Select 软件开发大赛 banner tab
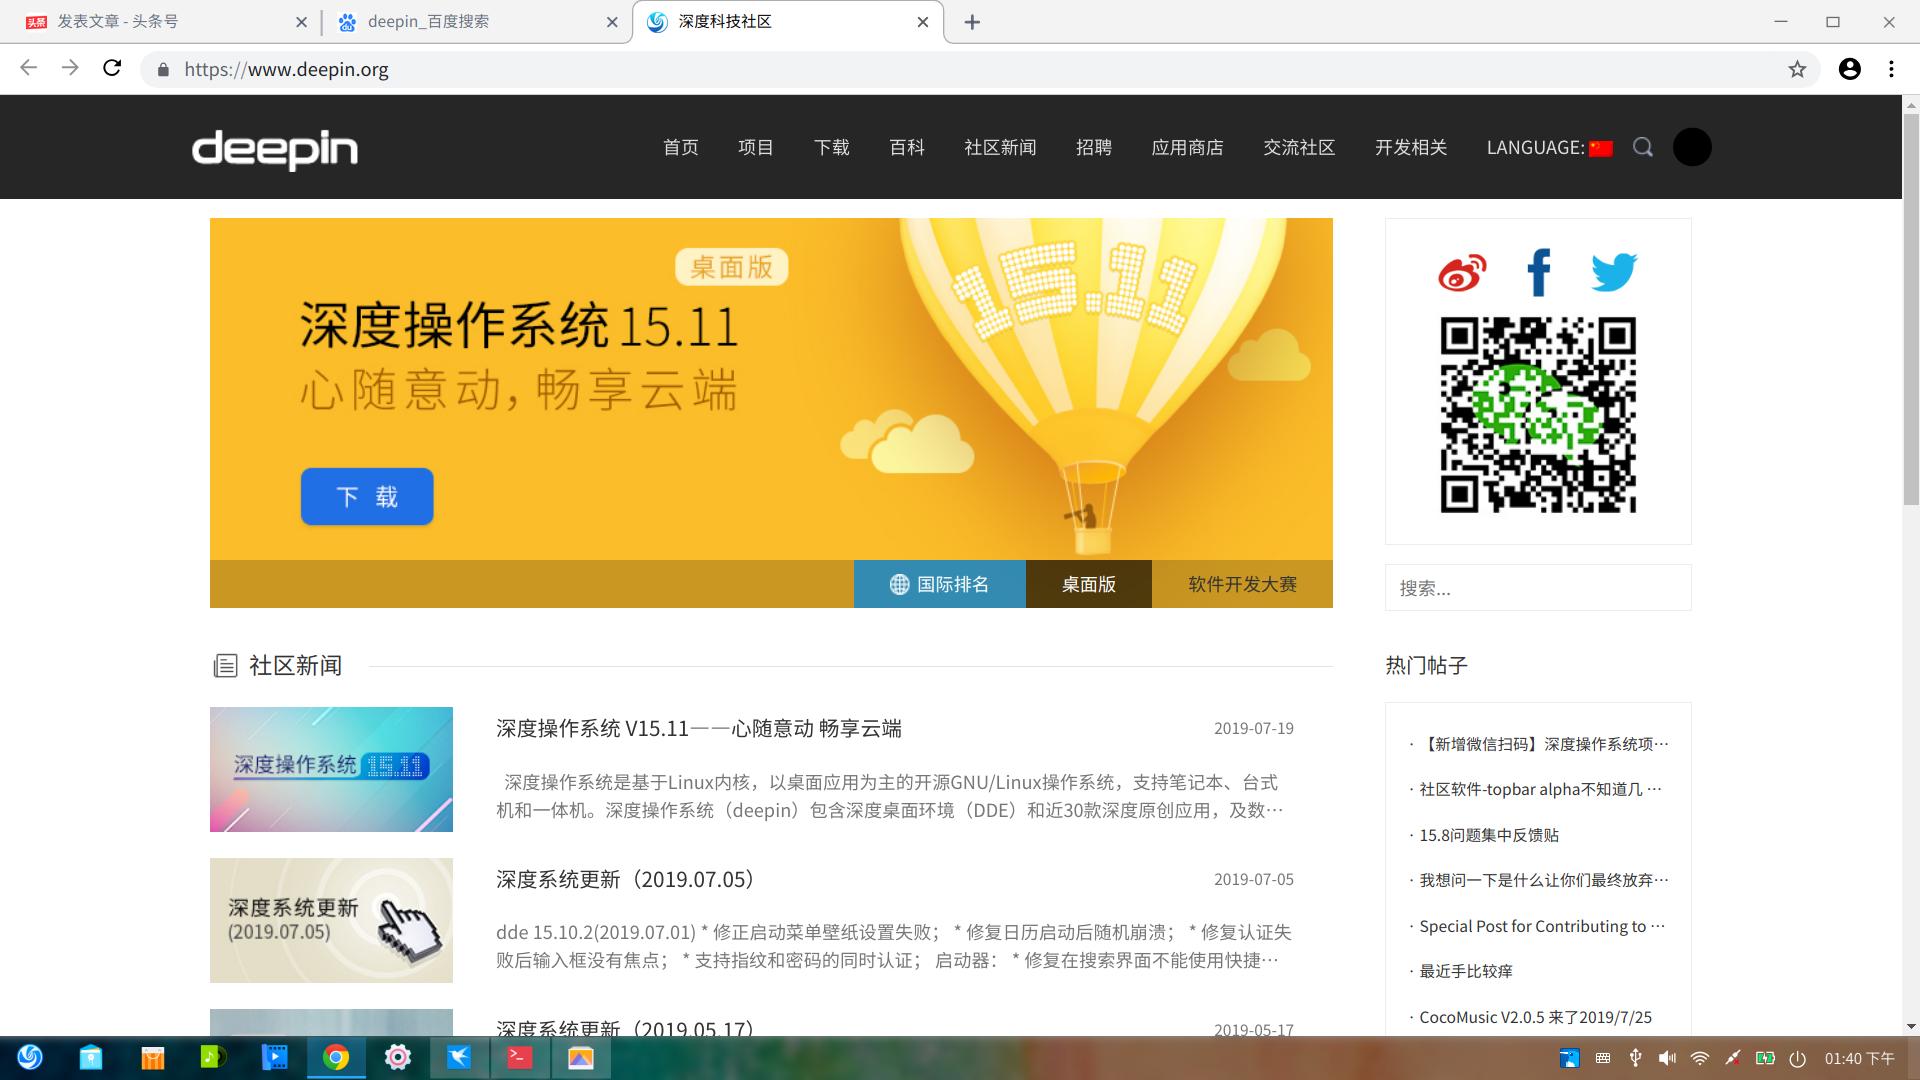The image size is (1920, 1080). [x=1242, y=584]
